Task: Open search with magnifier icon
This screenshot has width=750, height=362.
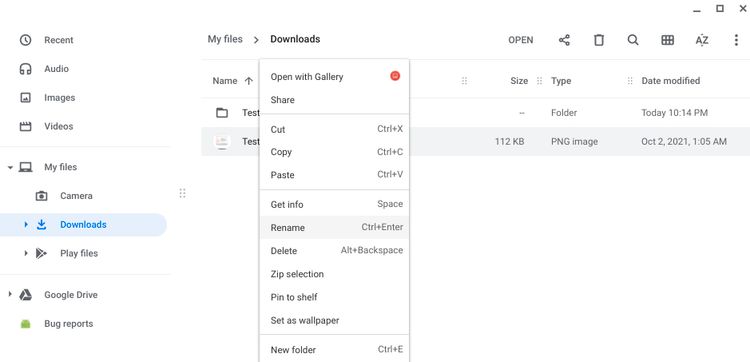Action: [633, 40]
